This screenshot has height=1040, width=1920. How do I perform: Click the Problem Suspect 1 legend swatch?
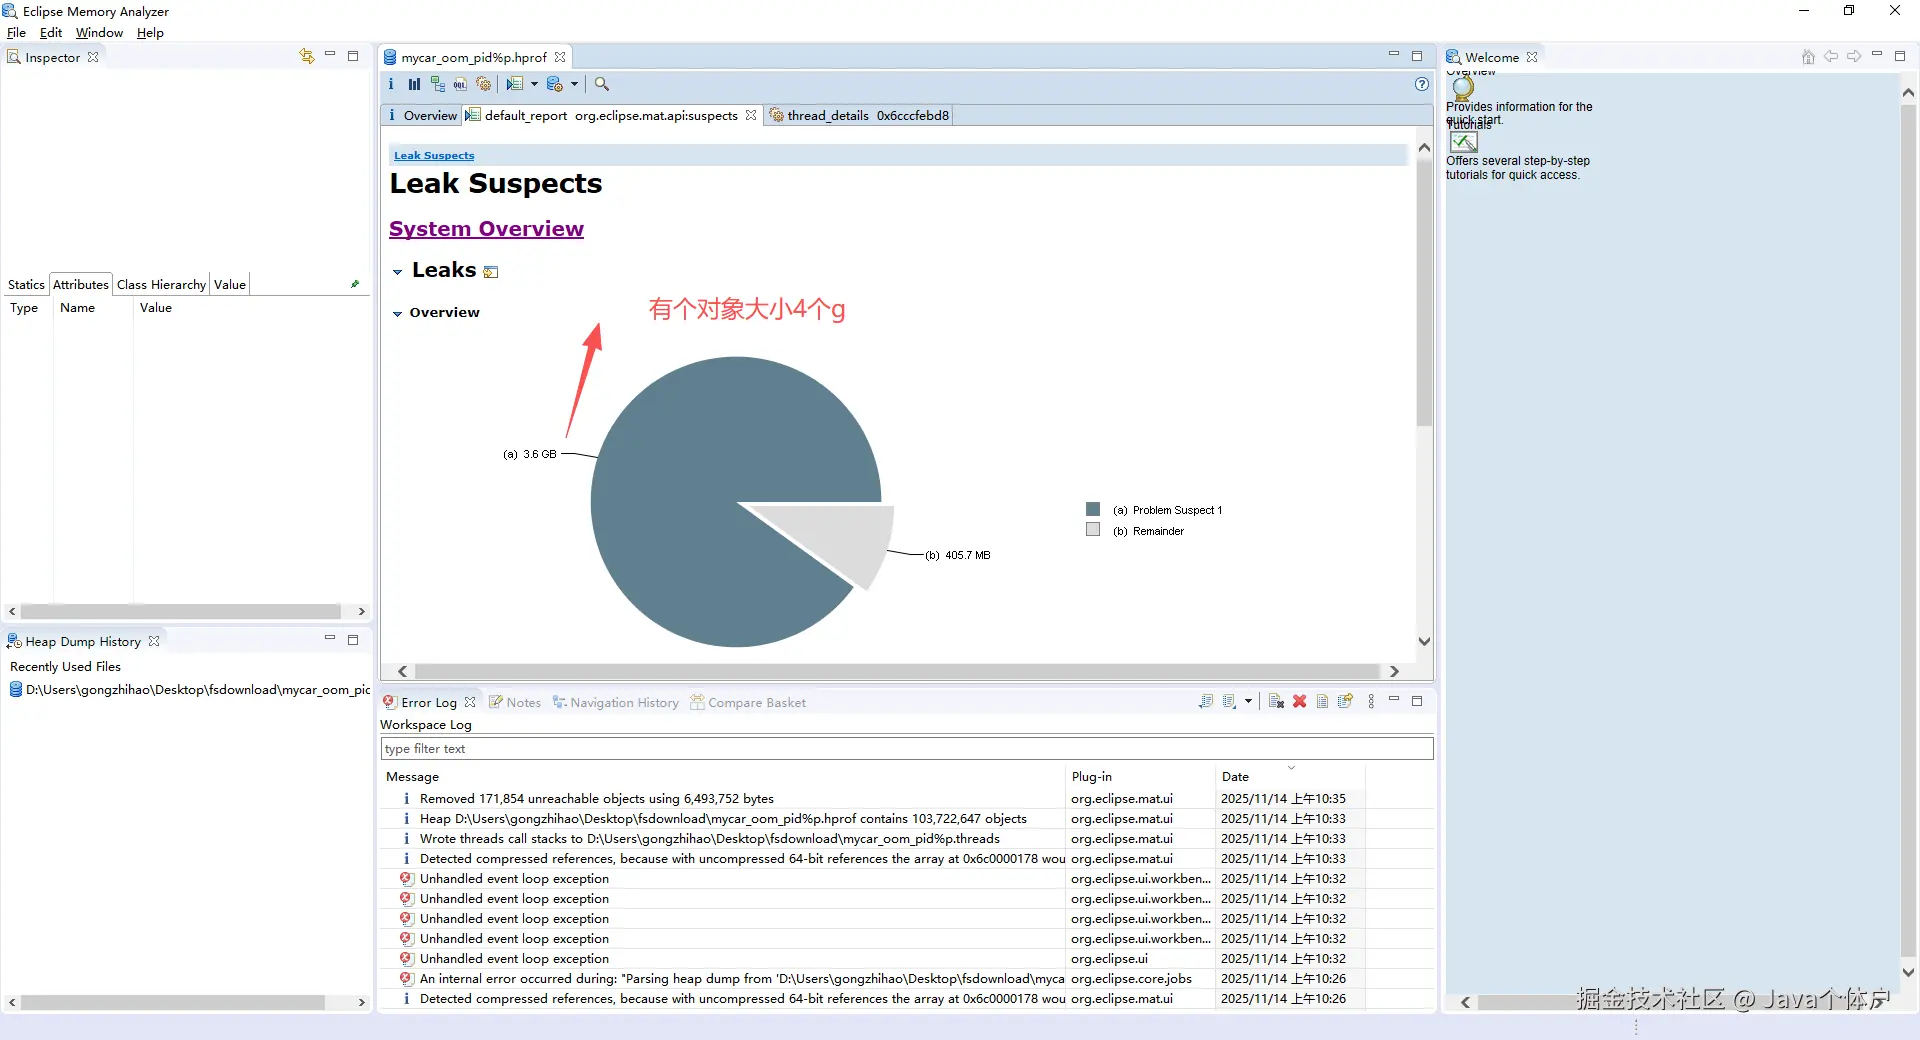(1093, 509)
